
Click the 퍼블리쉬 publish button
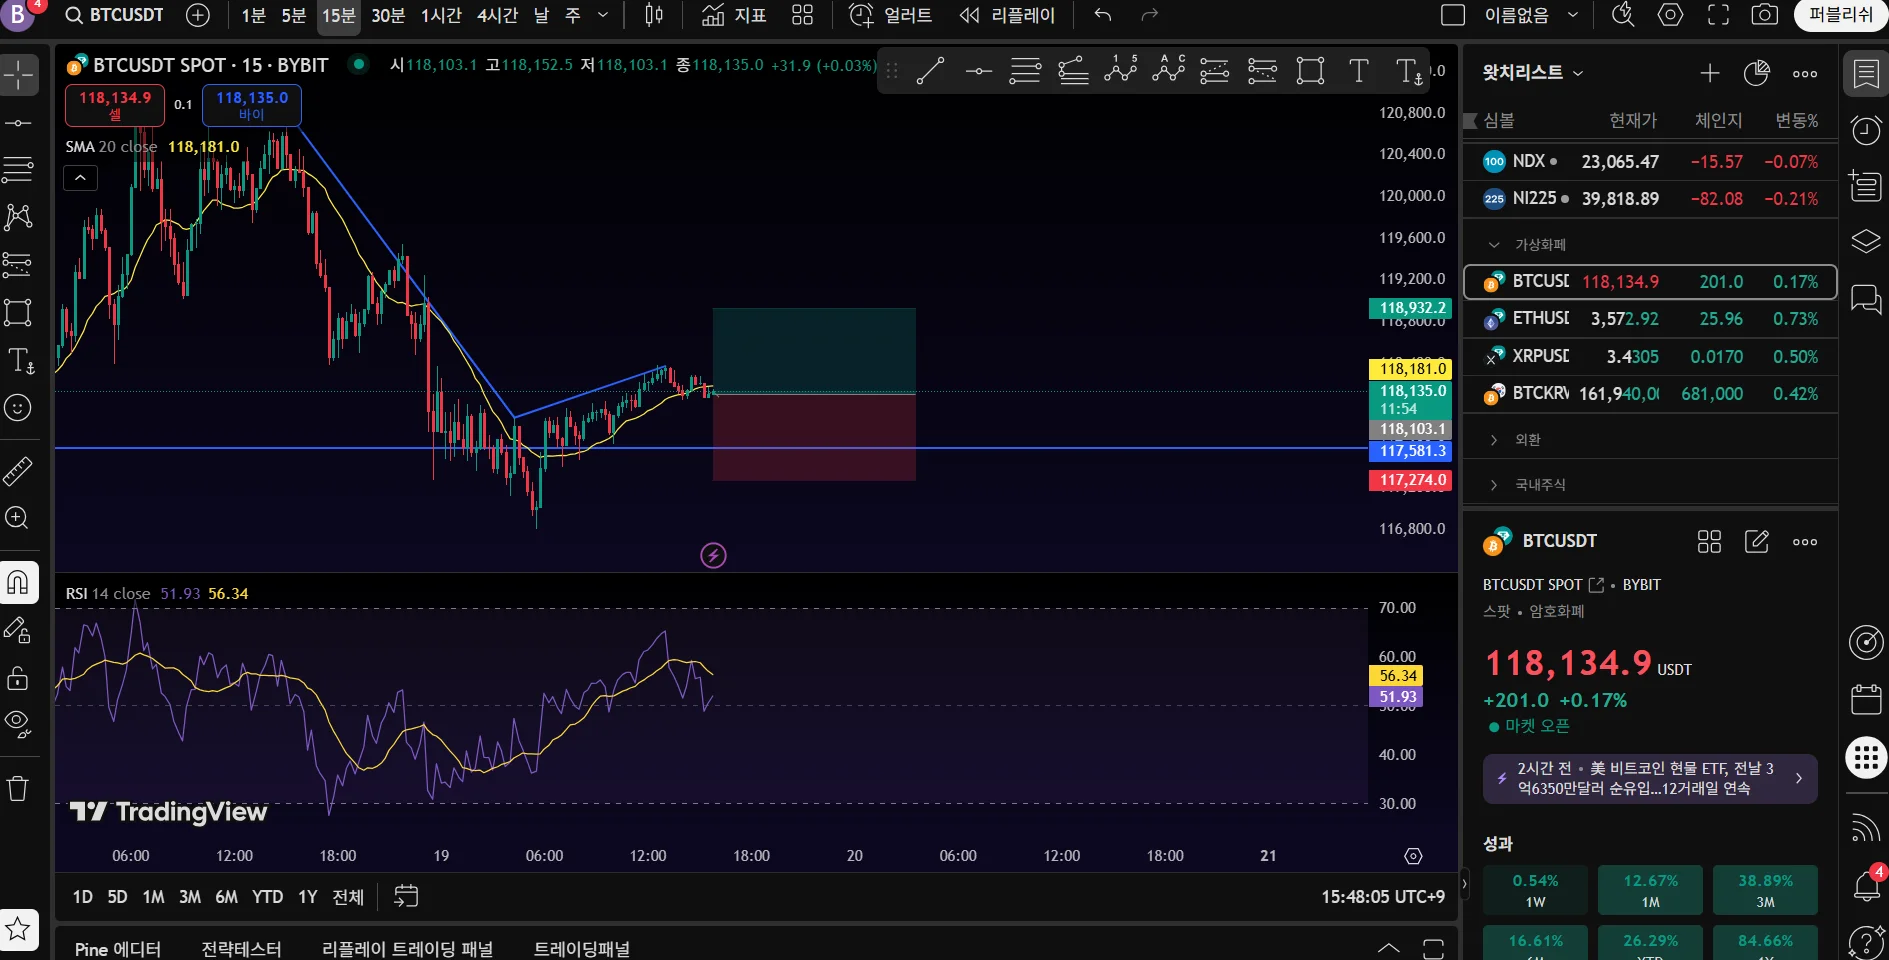[1841, 15]
